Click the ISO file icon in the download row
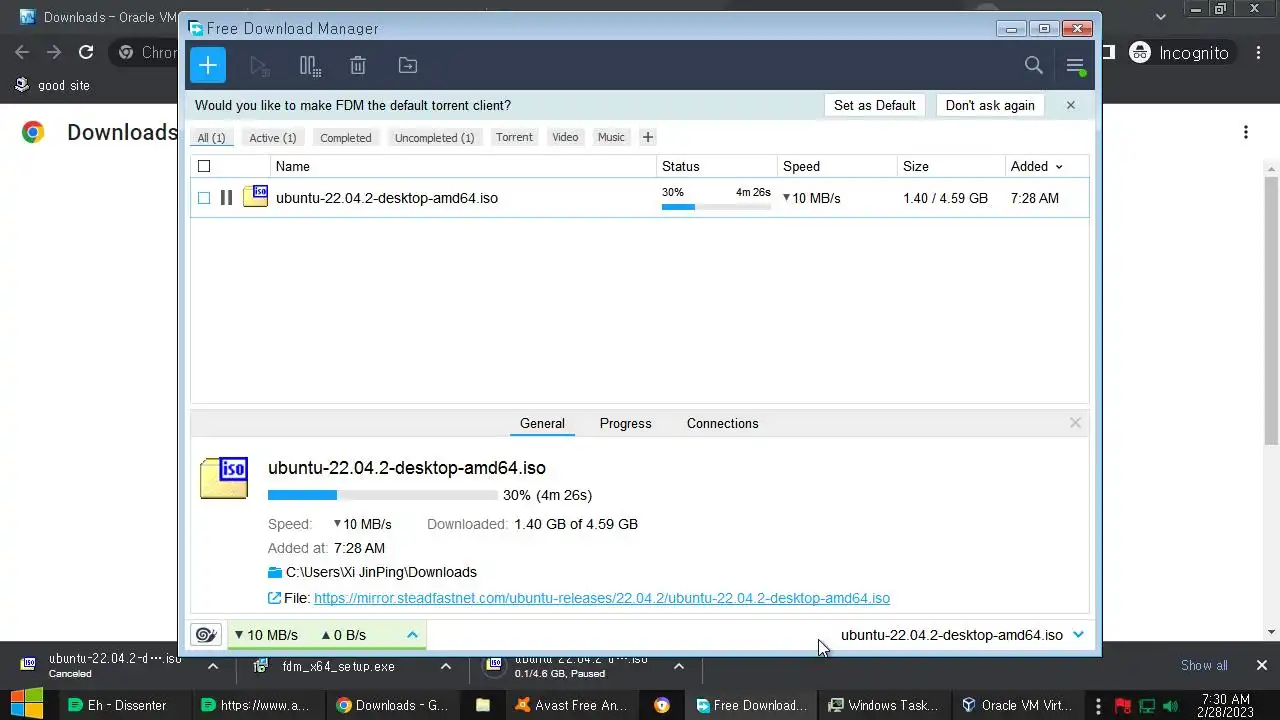 pyautogui.click(x=256, y=197)
